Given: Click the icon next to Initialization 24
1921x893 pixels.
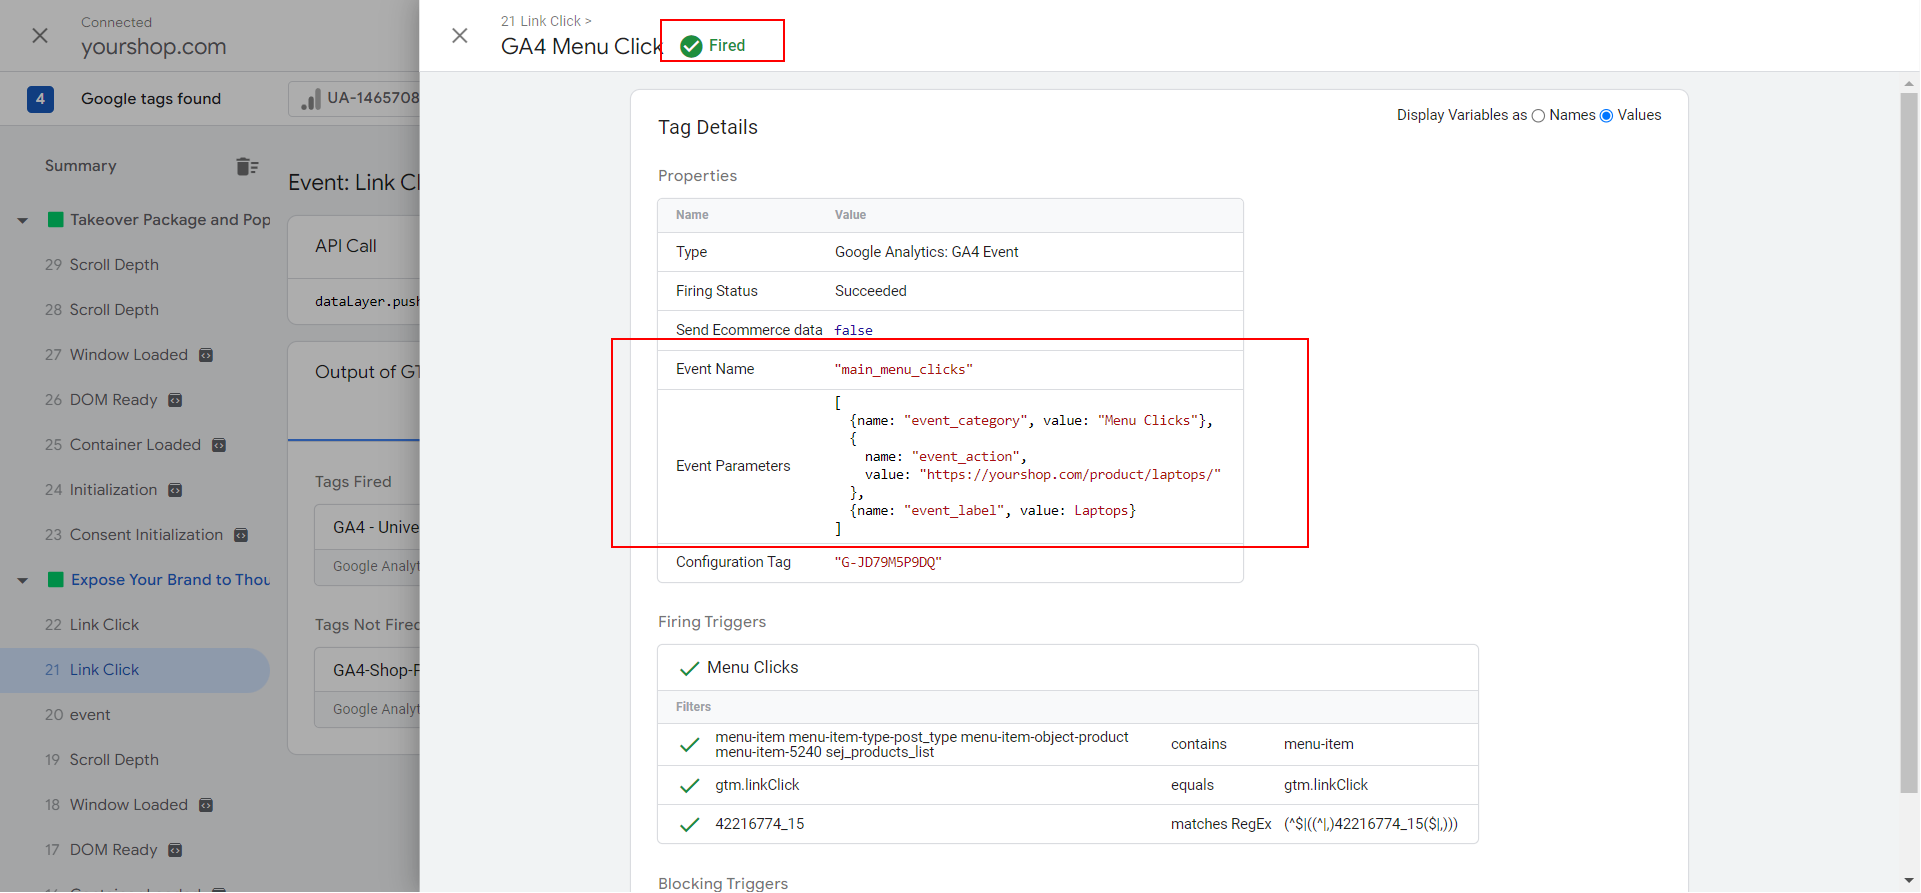Looking at the screenshot, I should click(x=175, y=490).
